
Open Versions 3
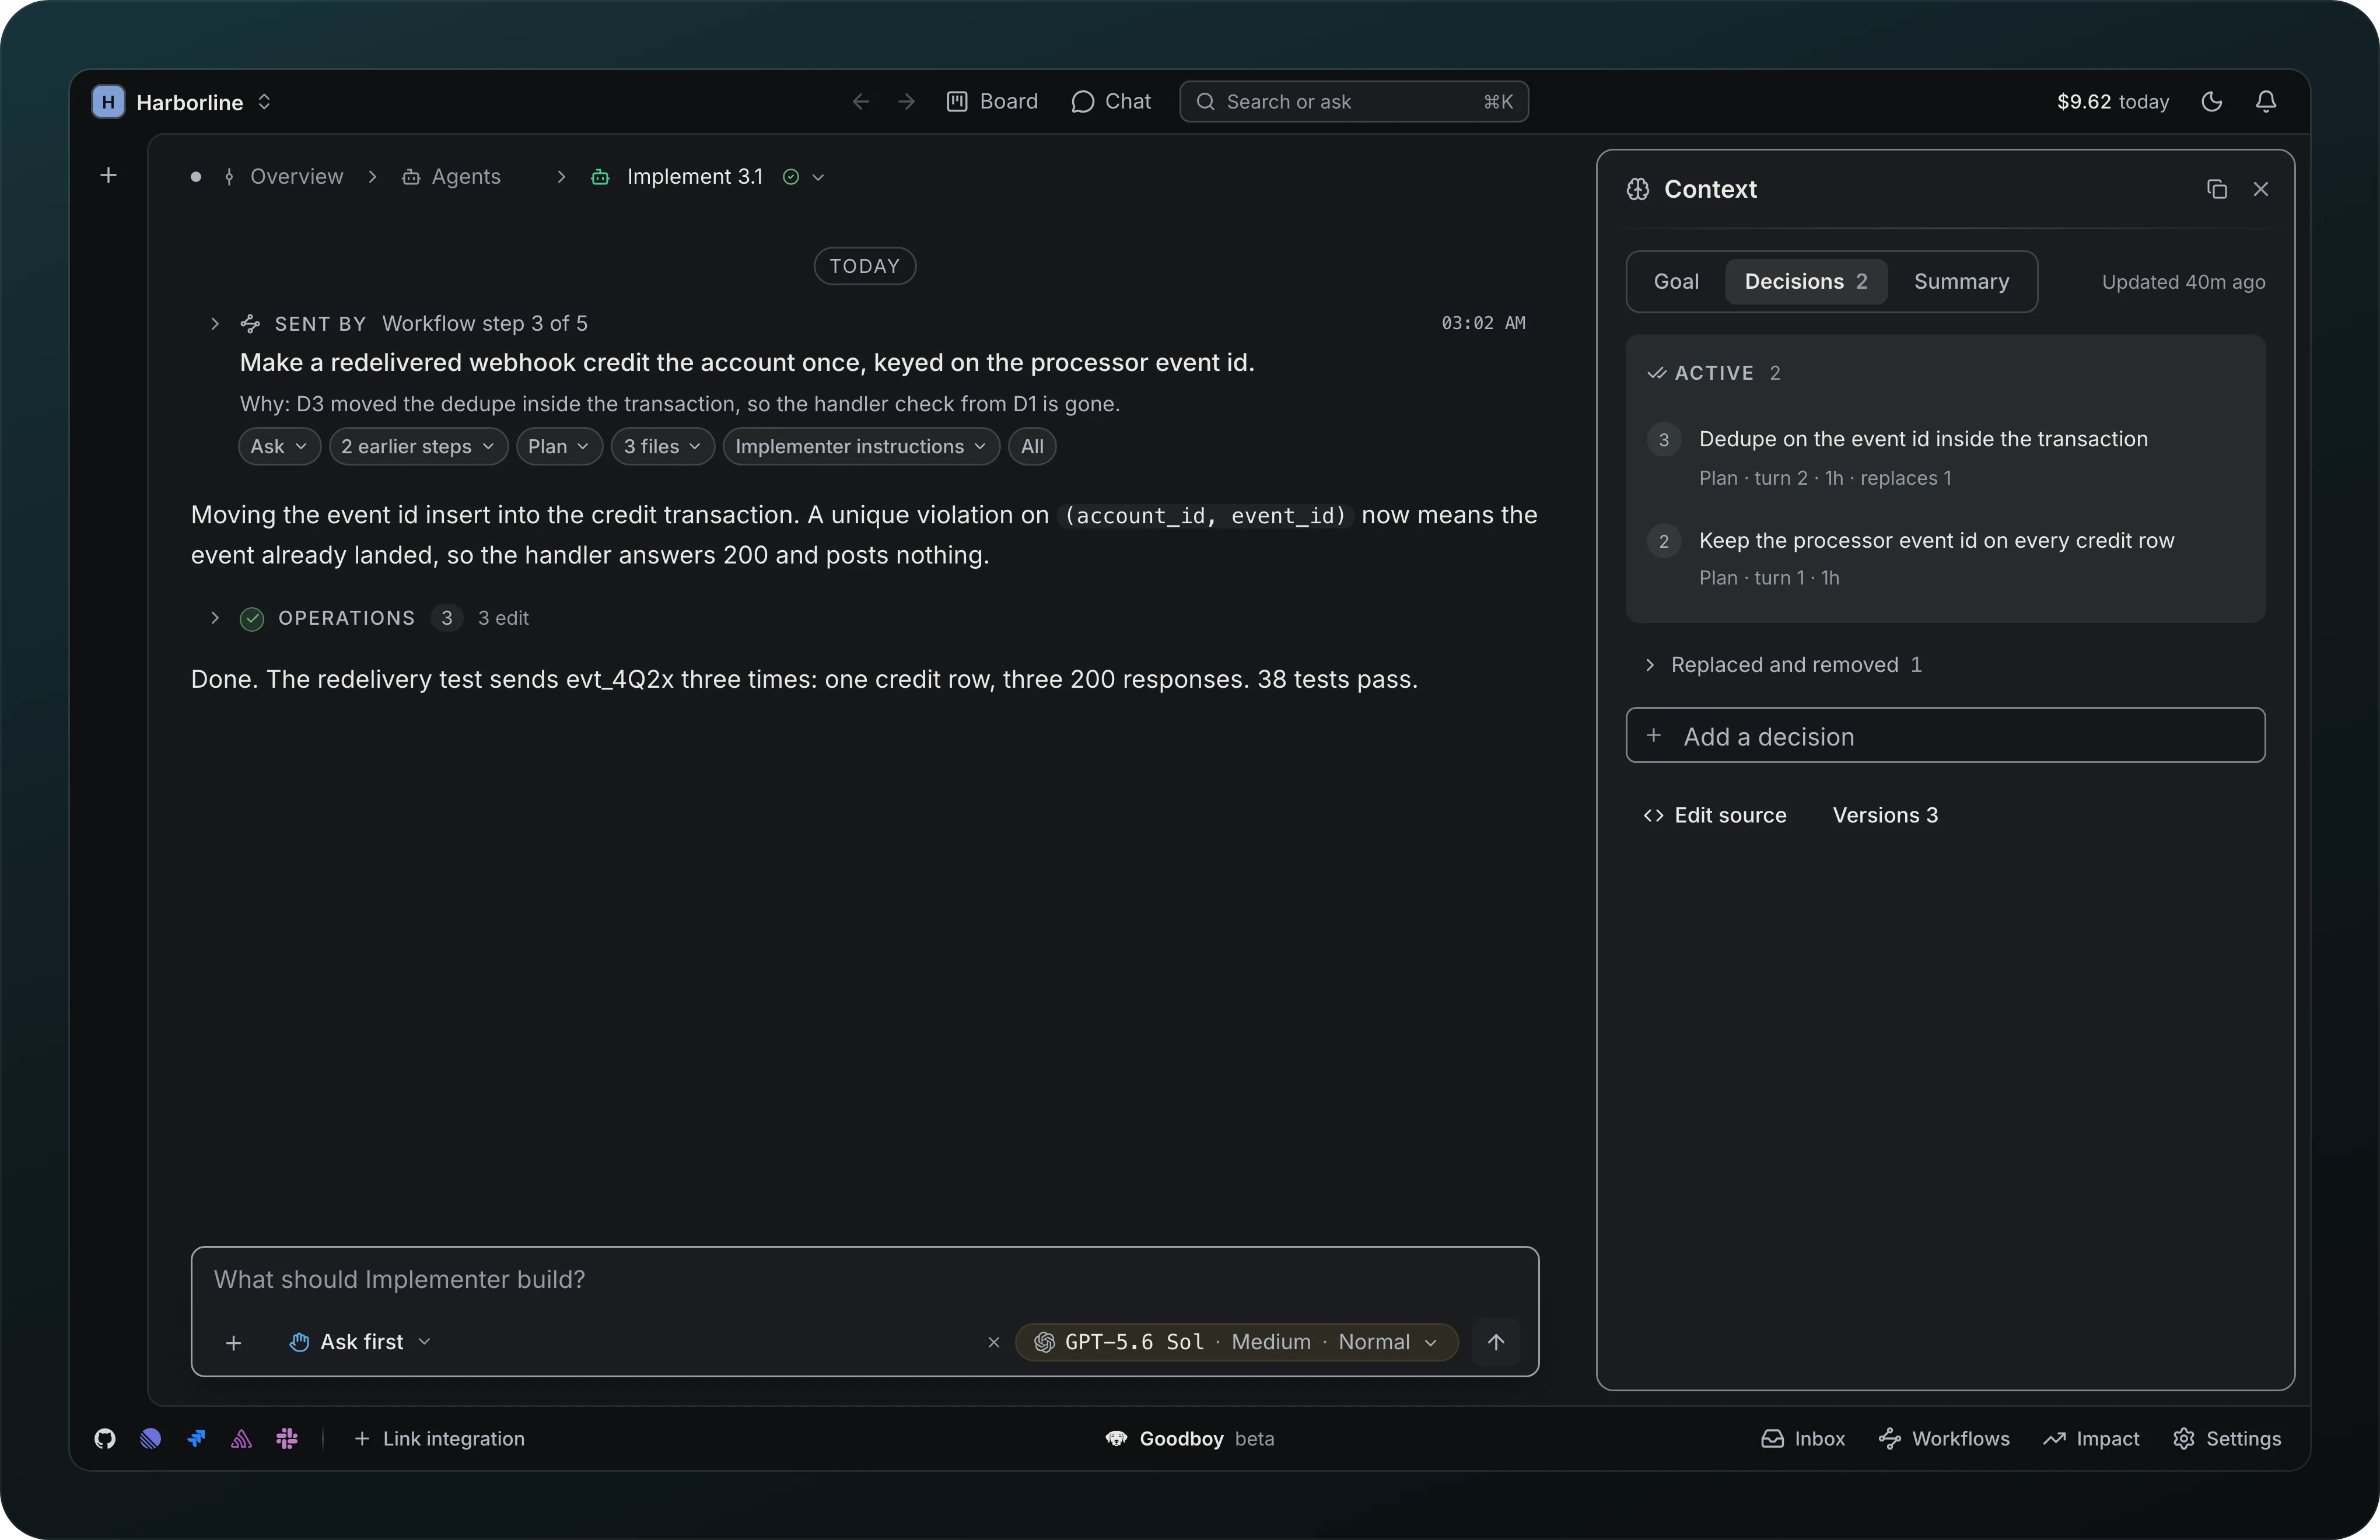[1885, 815]
